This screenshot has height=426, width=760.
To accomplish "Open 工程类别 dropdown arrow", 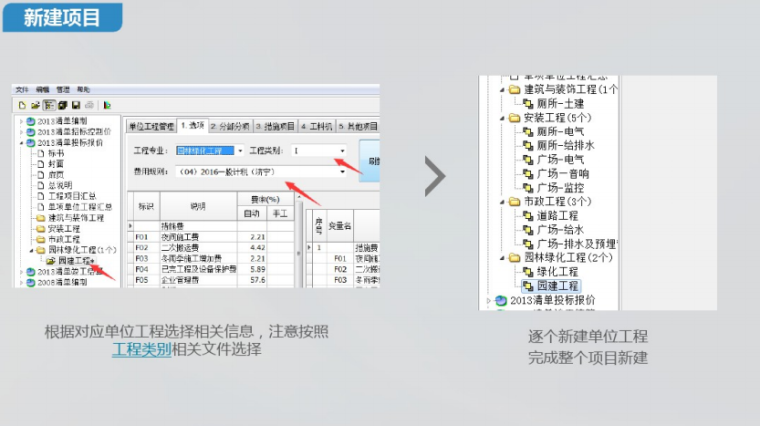I will click(x=344, y=150).
